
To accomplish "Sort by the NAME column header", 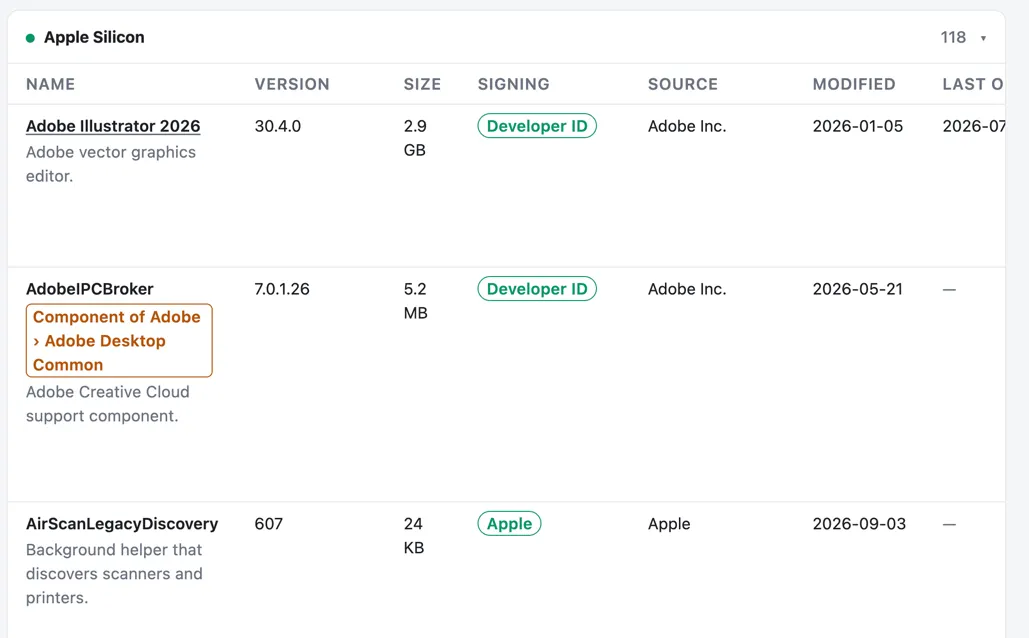I will (51, 84).
